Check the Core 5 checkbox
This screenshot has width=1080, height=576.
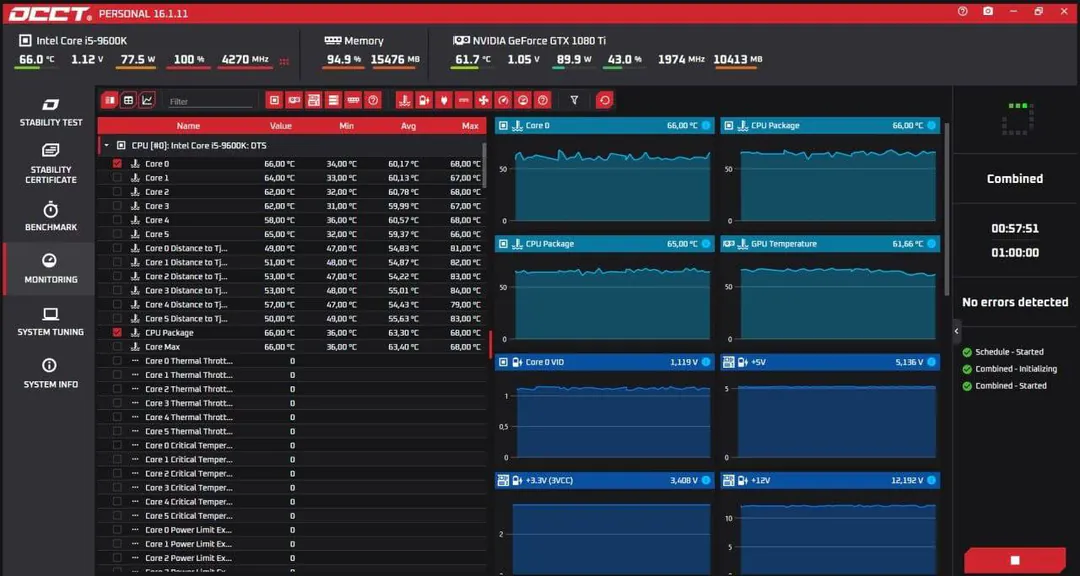point(117,234)
